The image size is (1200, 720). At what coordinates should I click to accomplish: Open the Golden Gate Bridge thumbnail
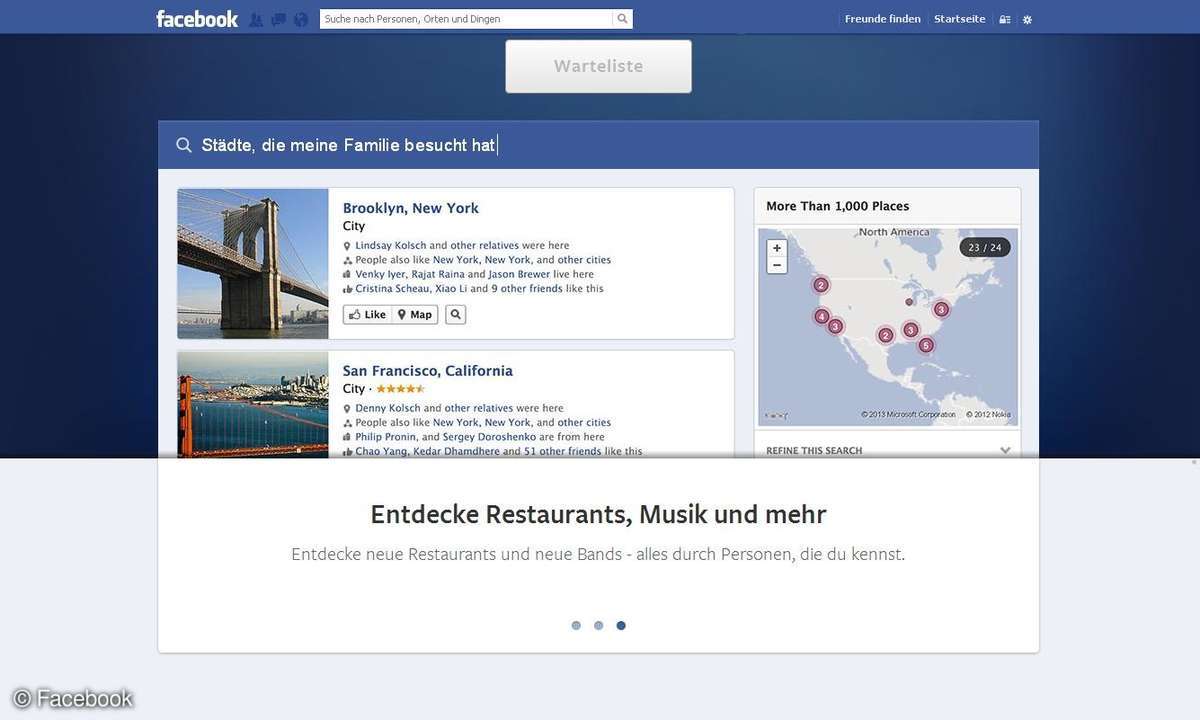pyautogui.click(x=253, y=405)
